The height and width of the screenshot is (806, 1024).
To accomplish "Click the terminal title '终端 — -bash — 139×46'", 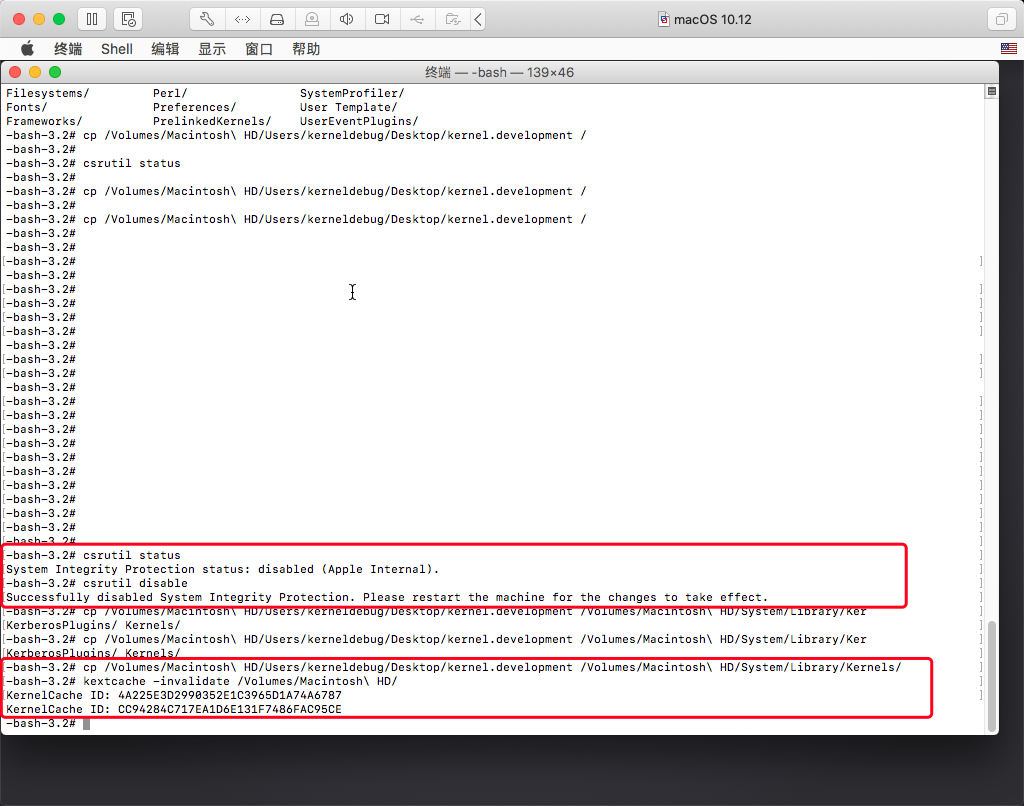I will [500, 73].
